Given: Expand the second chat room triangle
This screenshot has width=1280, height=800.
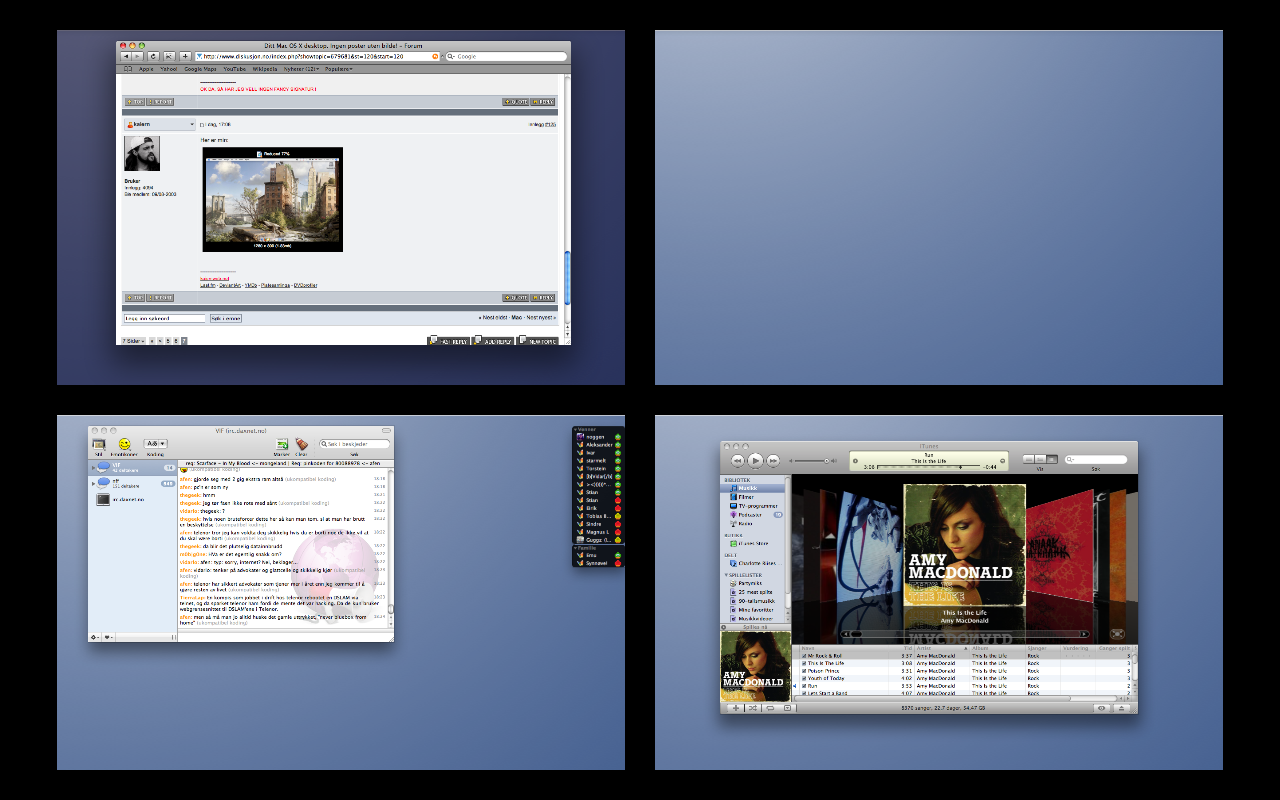Looking at the screenshot, I should [93, 484].
